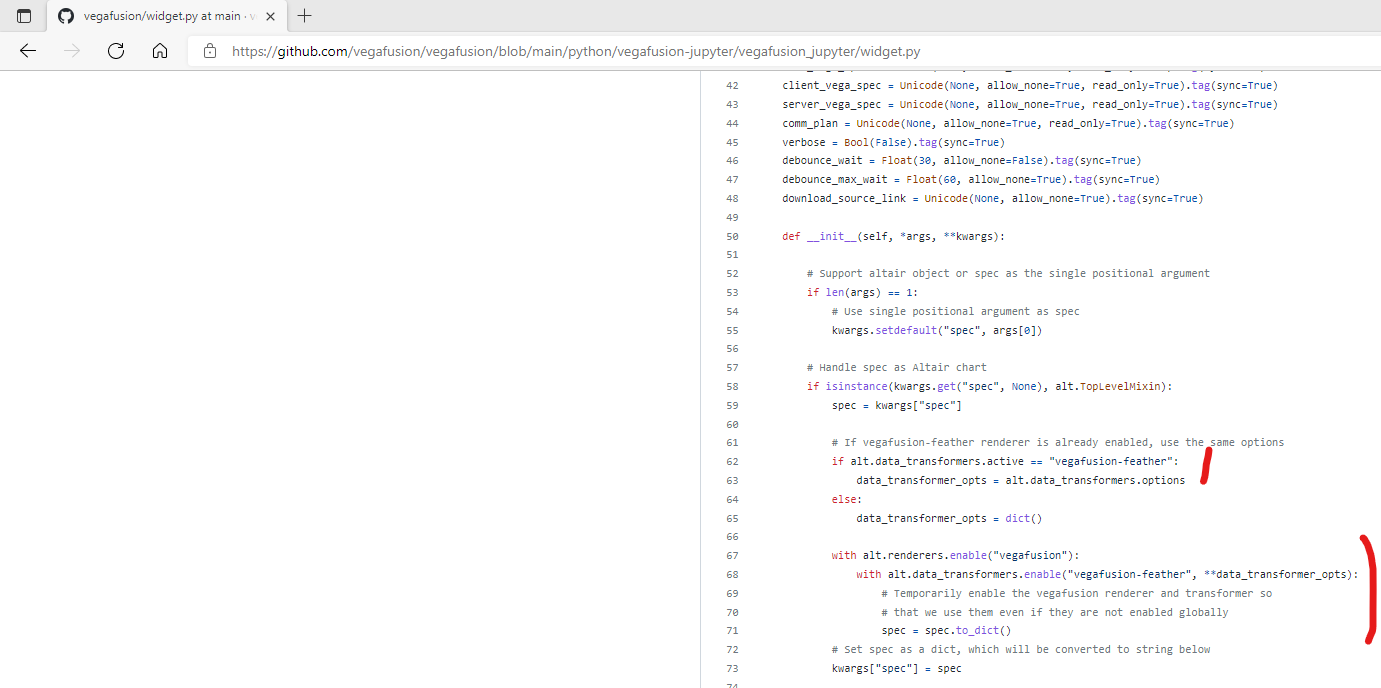The width and height of the screenshot is (1381, 688).
Task: Click the isinstance(kwargs.get("spec" line
Action: coord(989,386)
